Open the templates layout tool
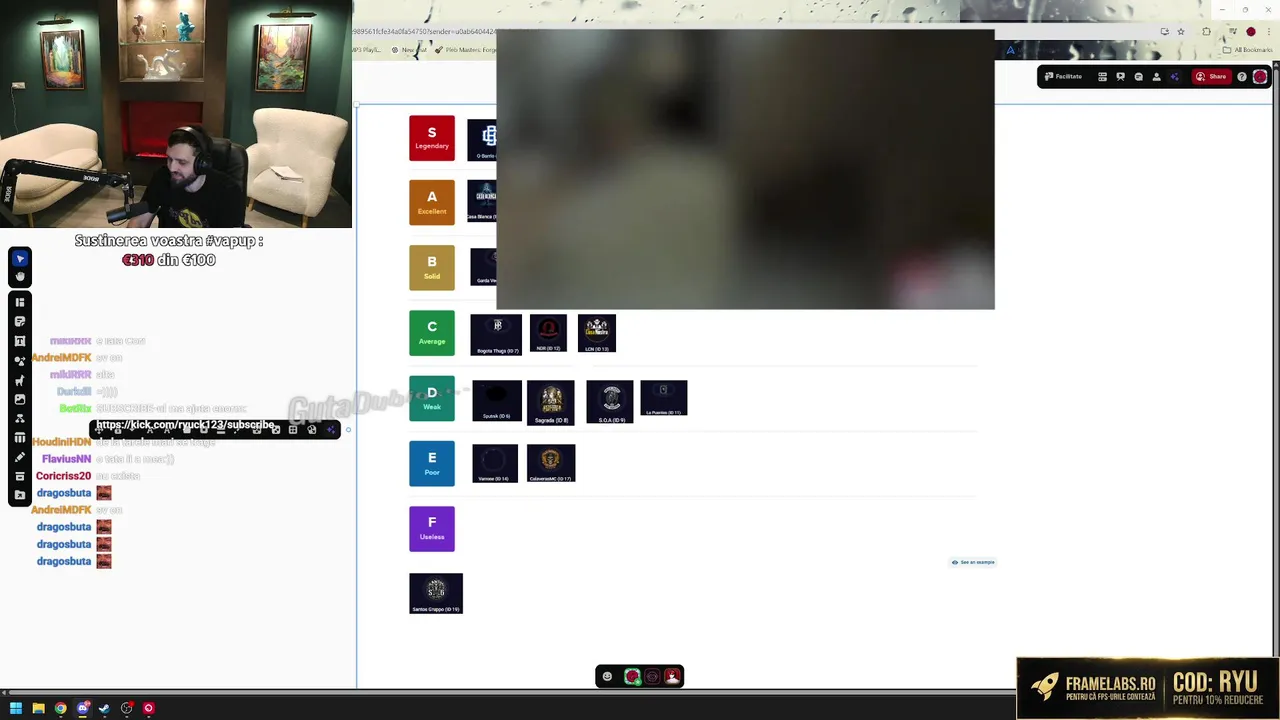Screen dimensions: 1280x720 [20, 302]
